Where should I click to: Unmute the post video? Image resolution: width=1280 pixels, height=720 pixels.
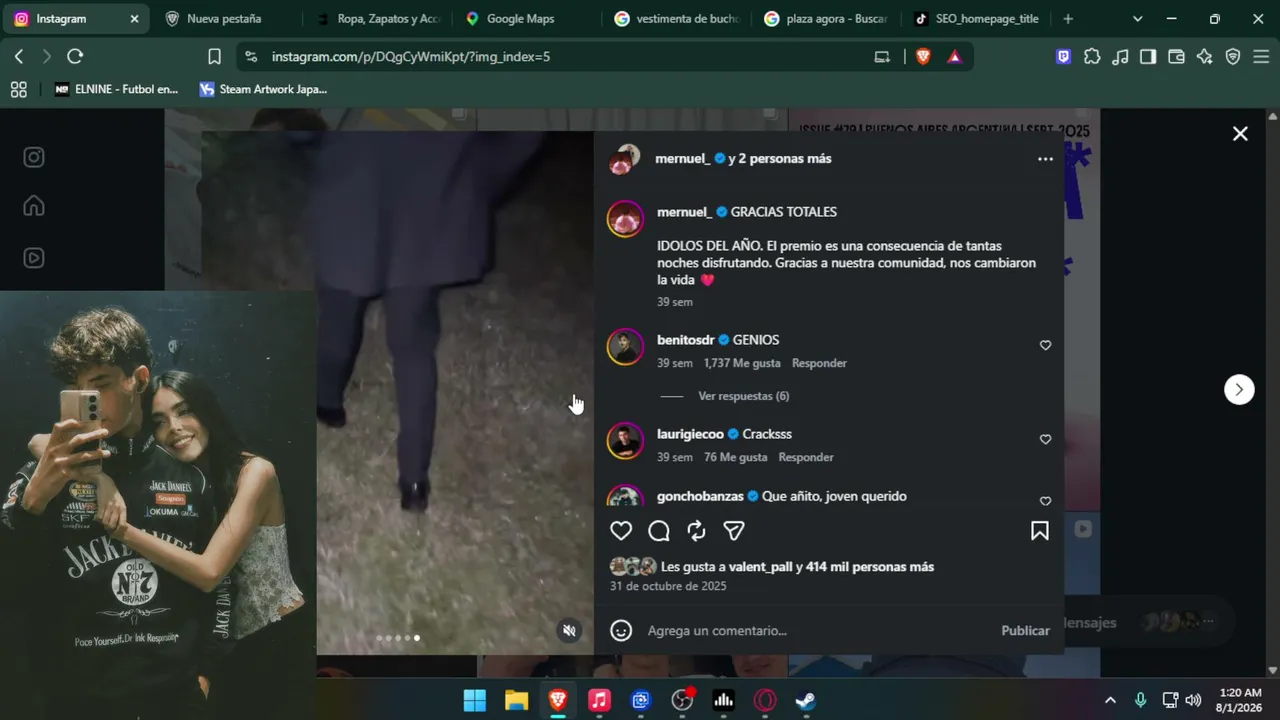click(569, 630)
